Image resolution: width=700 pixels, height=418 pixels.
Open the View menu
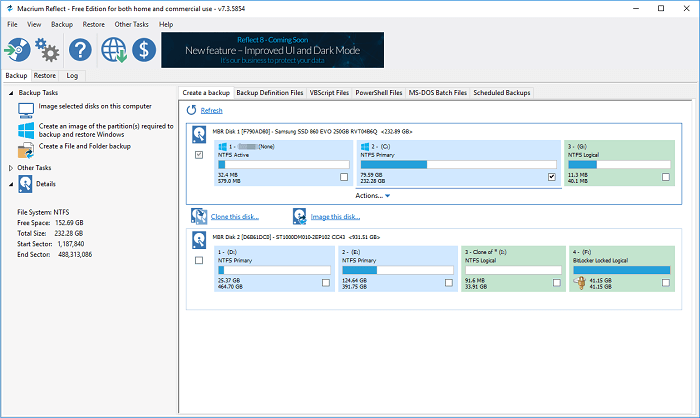click(34, 24)
